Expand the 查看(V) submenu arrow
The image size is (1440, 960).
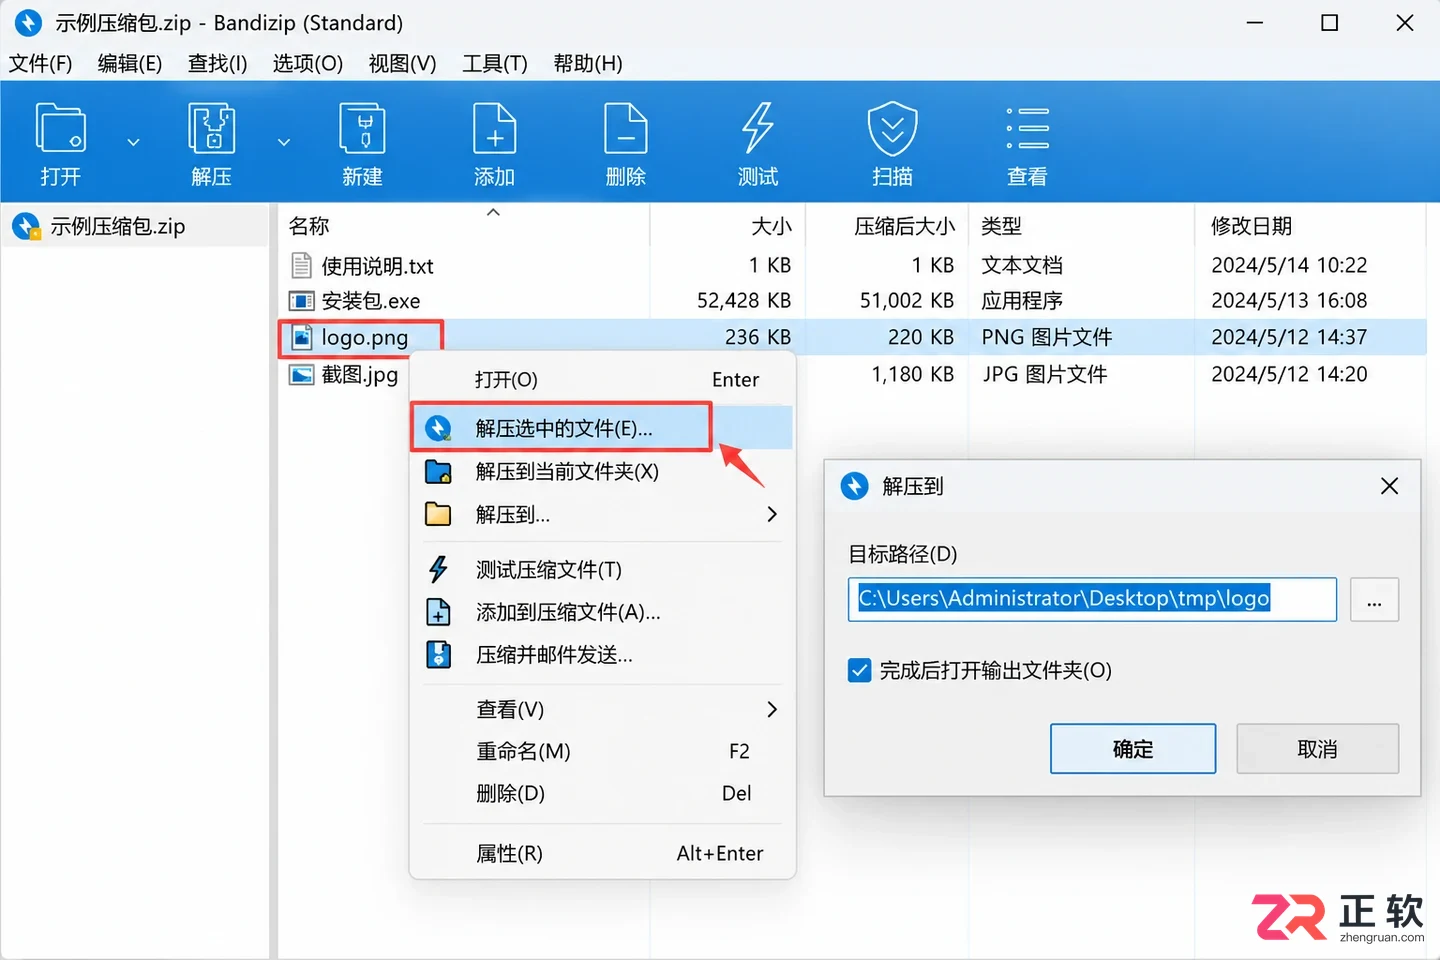point(771,709)
